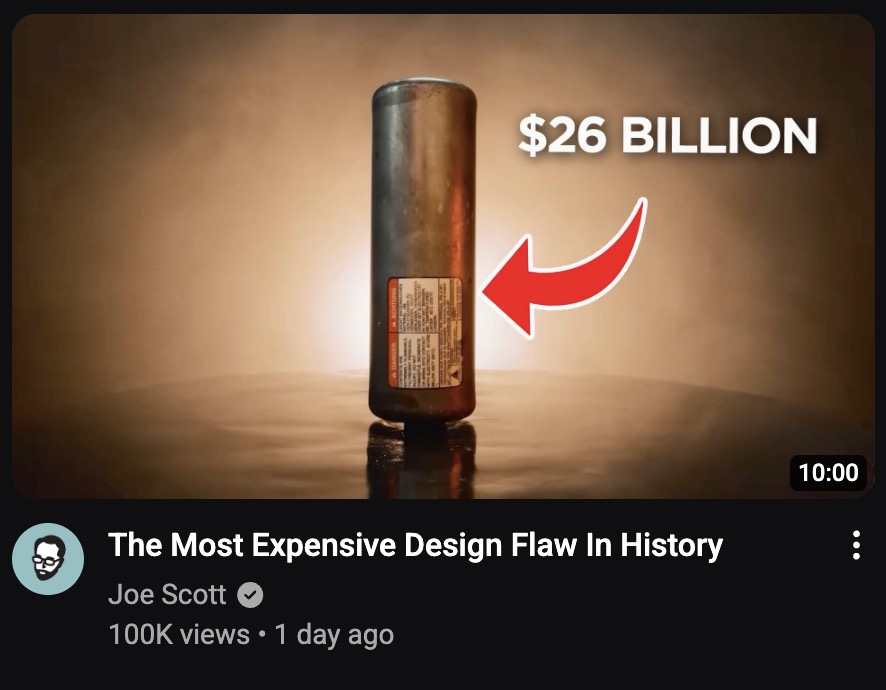The image size is (886, 690).
Task: Click the Joe Scott channel avatar
Action: (x=48, y=558)
